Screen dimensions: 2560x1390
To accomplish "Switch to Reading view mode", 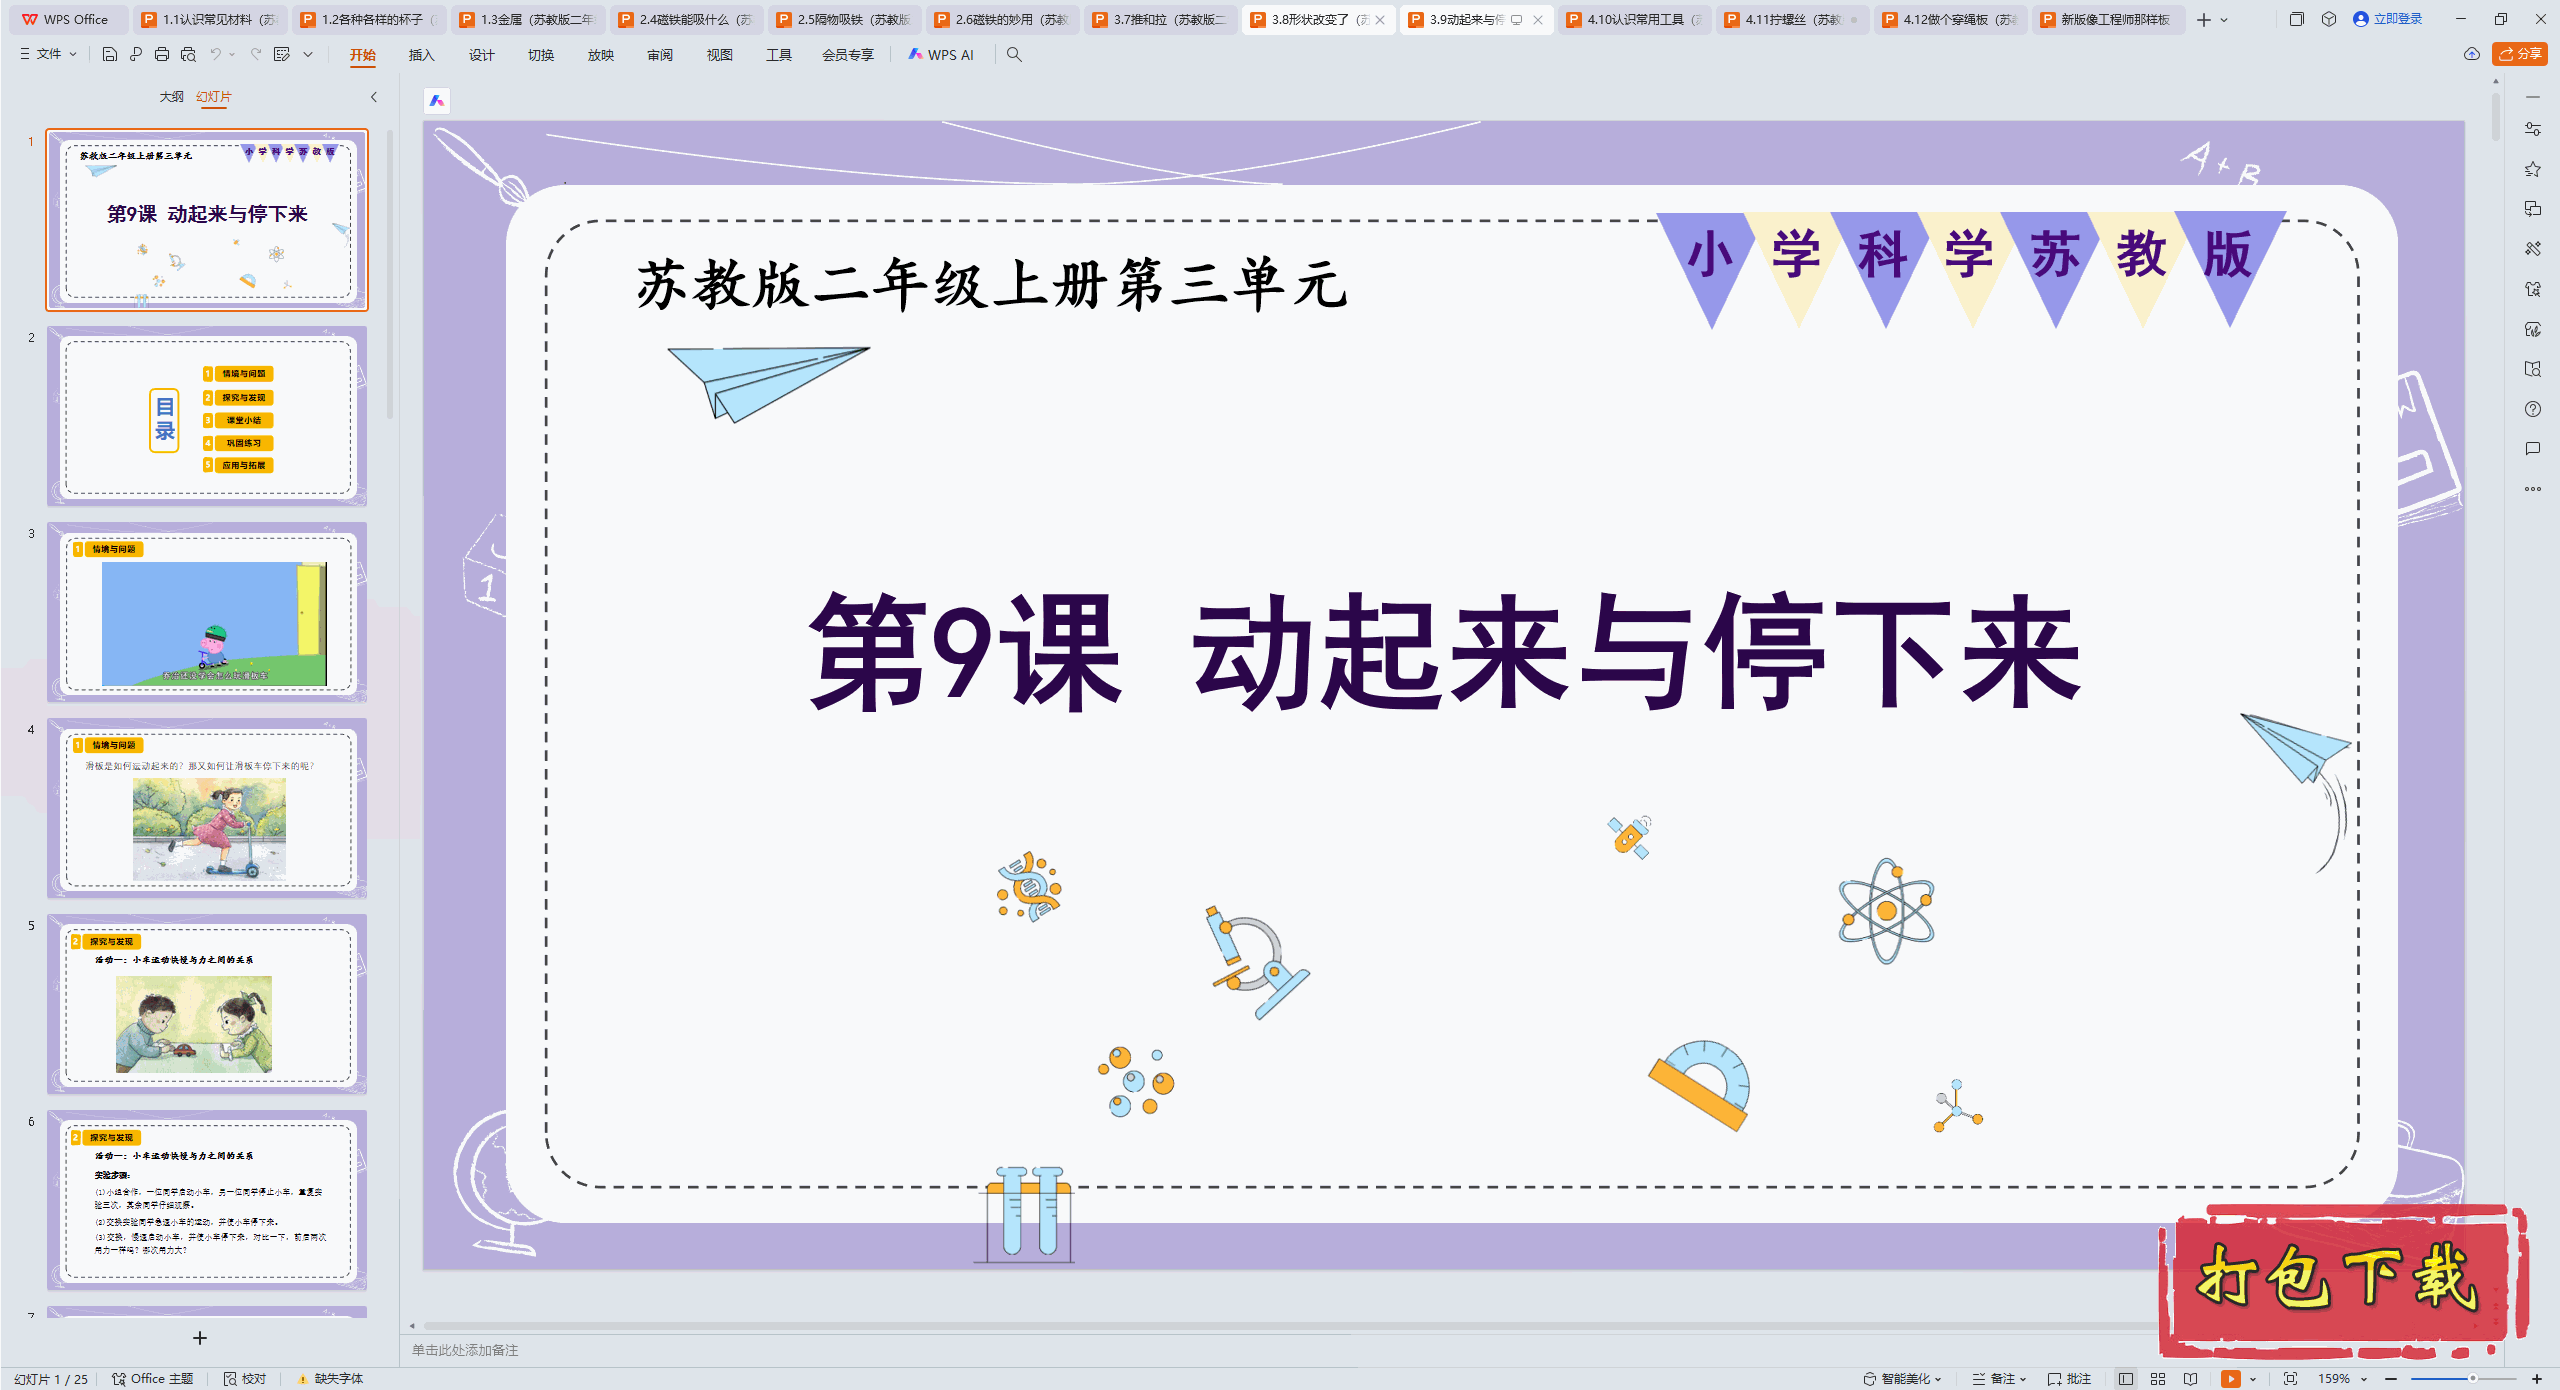I will point(2190,1378).
